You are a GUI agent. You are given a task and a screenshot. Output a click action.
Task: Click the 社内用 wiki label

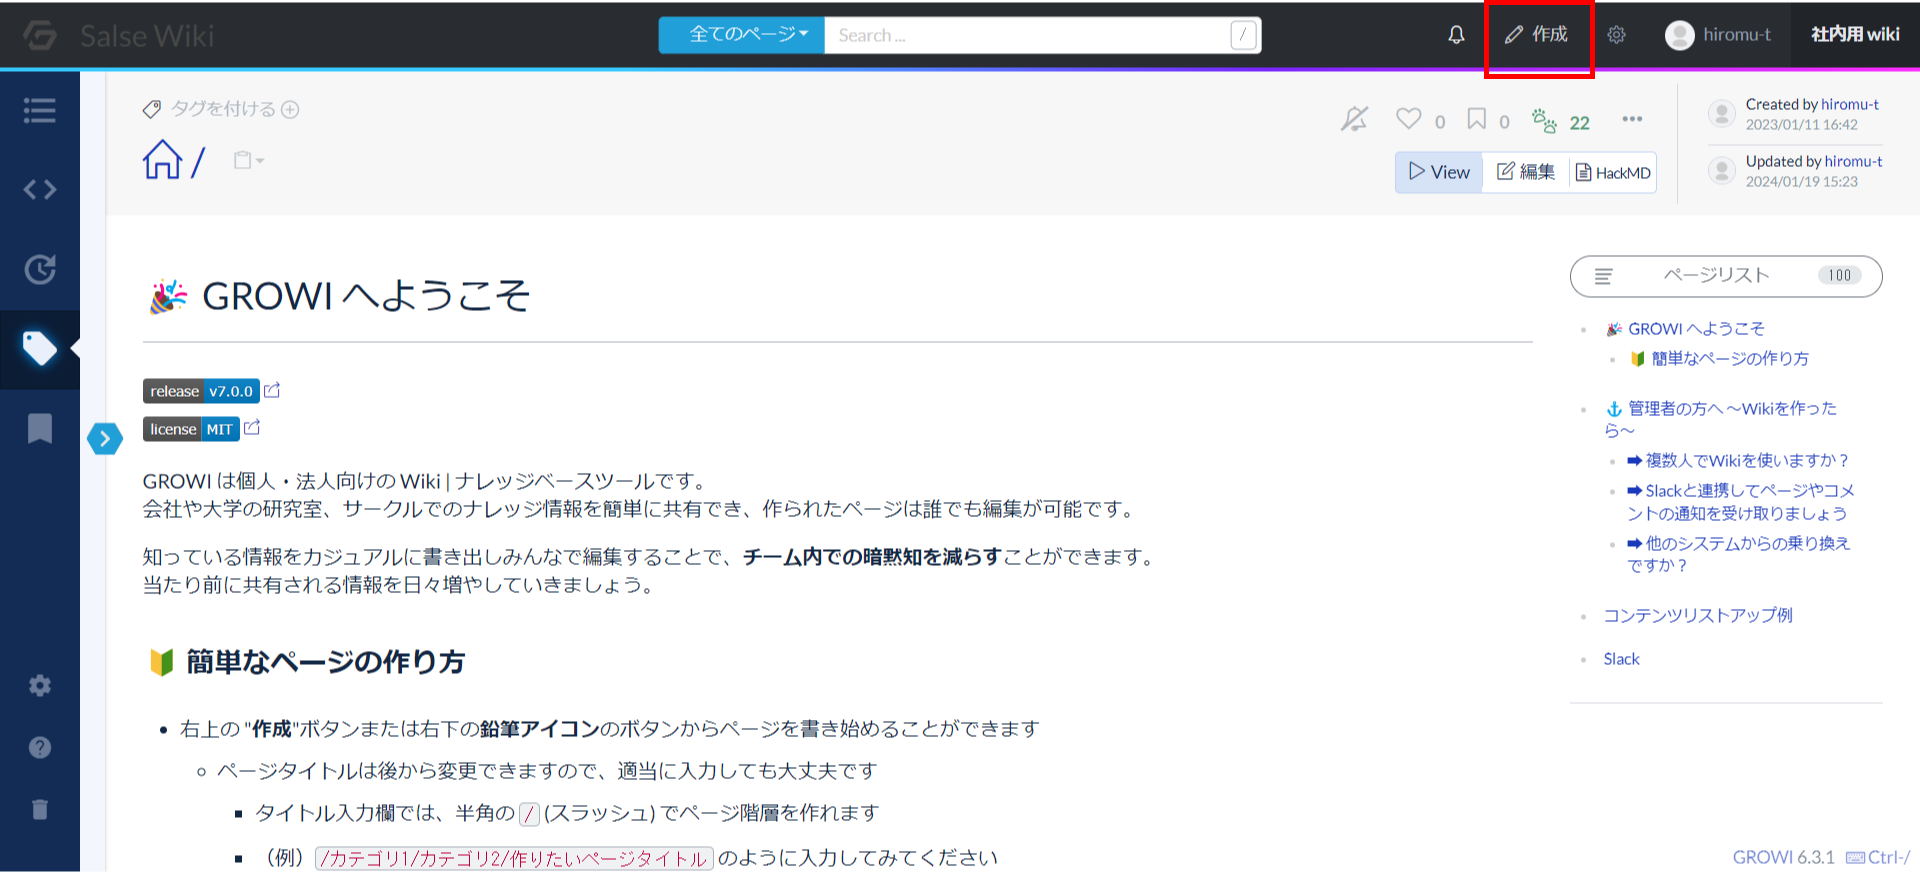(x=1855, y=35)
